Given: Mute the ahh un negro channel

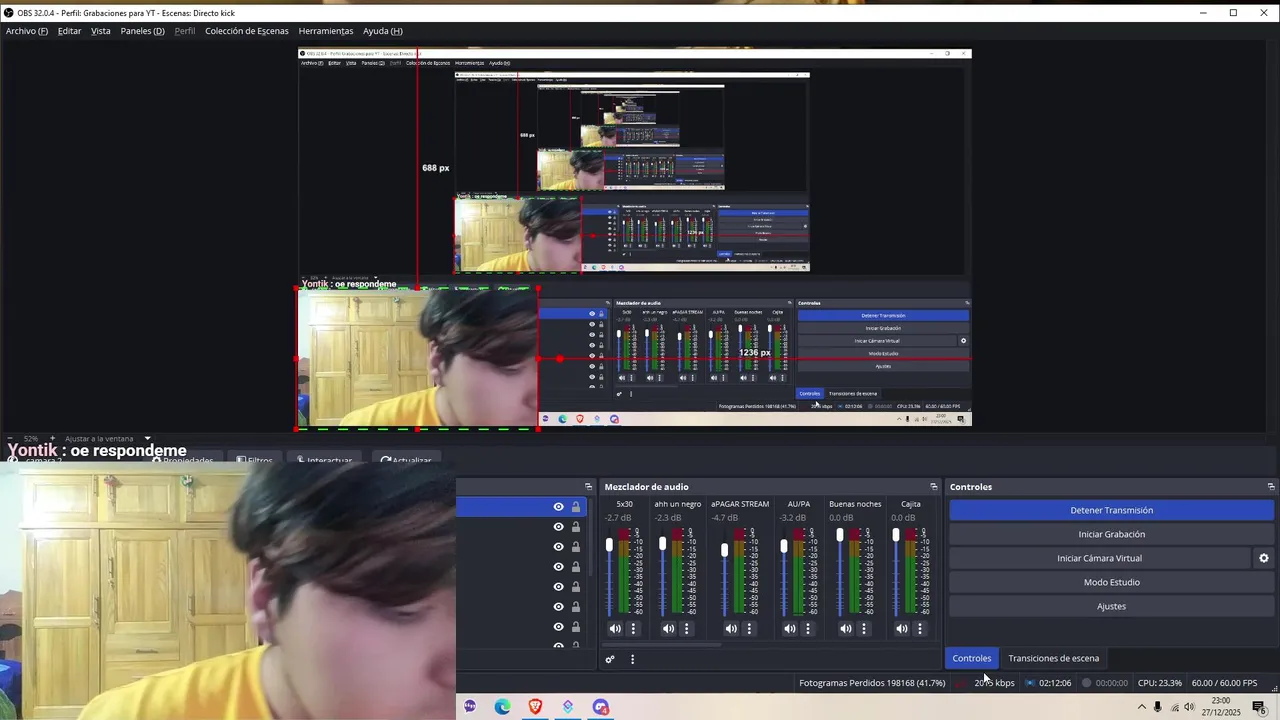Looking at the screenshot, I should point(668,629).
